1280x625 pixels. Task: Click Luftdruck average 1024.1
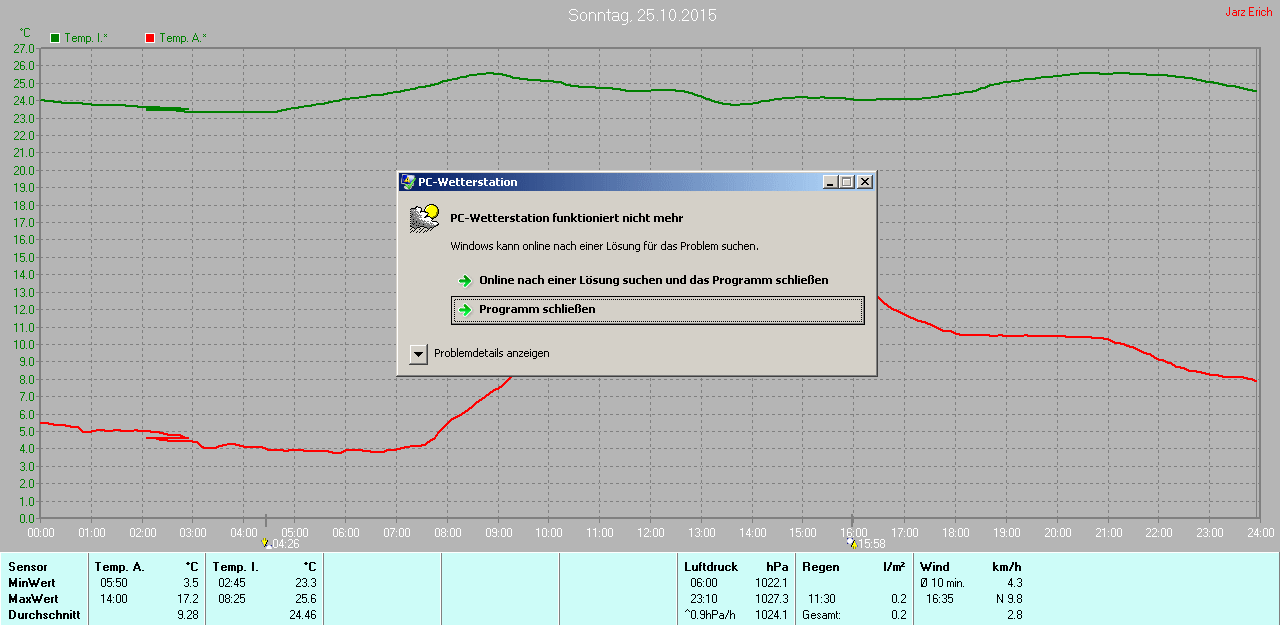(x=772, y=615)
